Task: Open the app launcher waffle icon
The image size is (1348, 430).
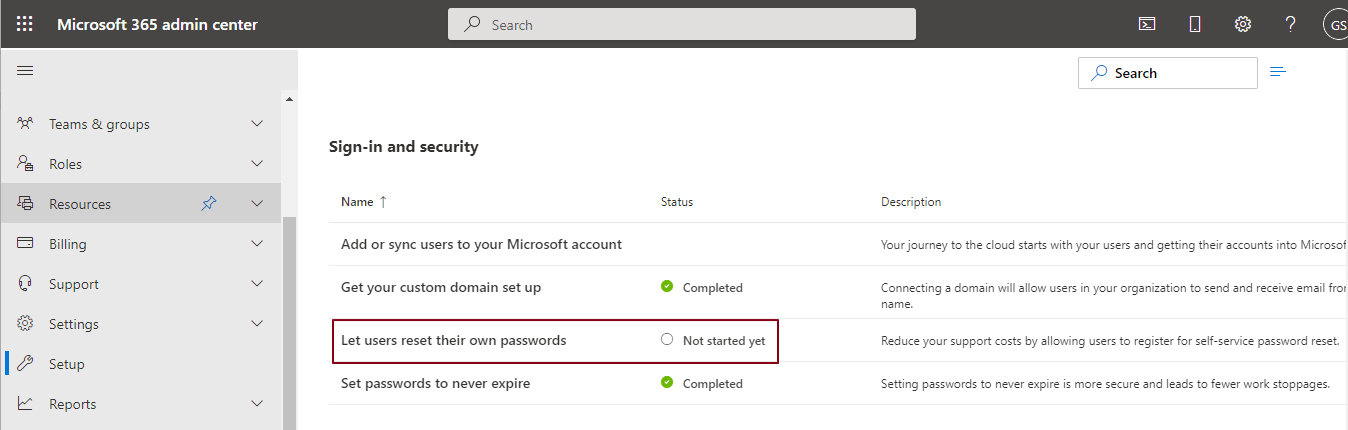Action: (x=24, y=24)
